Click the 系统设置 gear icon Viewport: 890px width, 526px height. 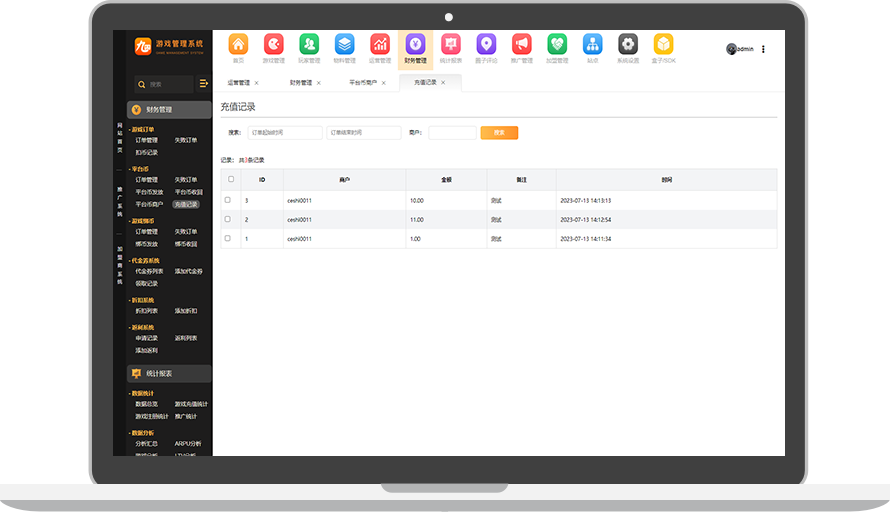(627, 45)
